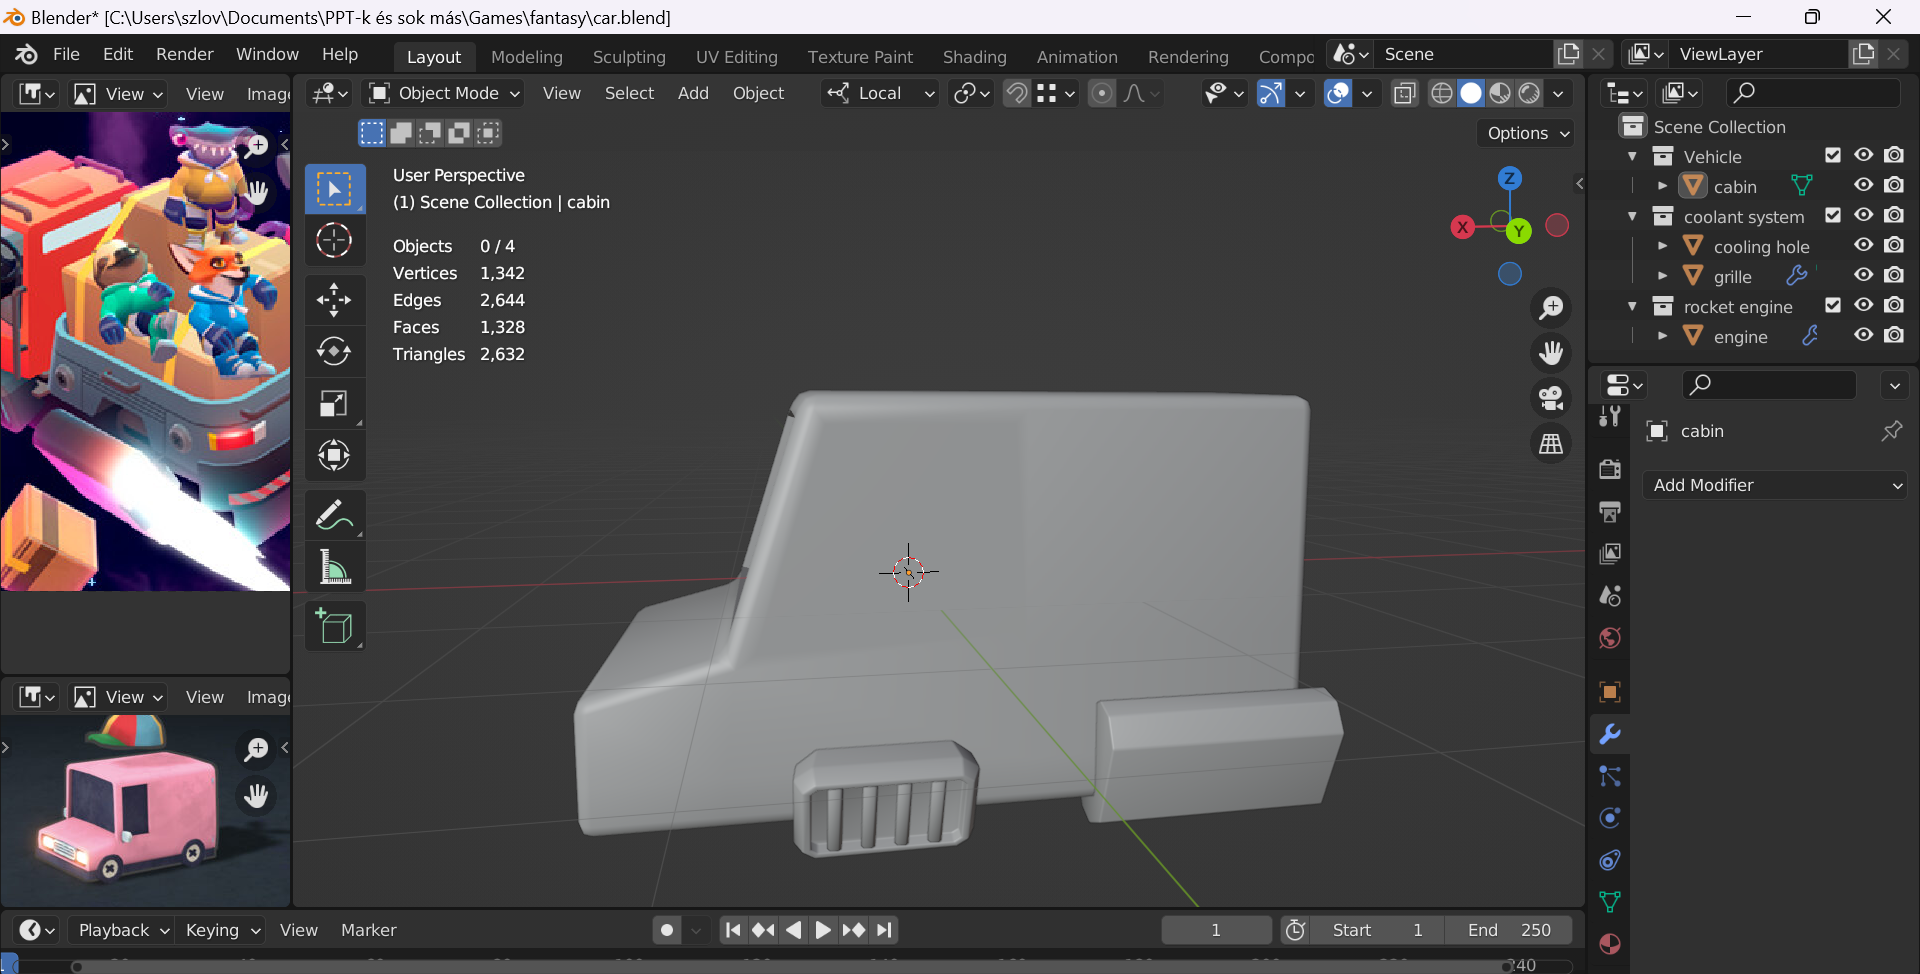Open the Object Data green triangle tab
1920x974 pixels.
click(x=1610, y=902)
